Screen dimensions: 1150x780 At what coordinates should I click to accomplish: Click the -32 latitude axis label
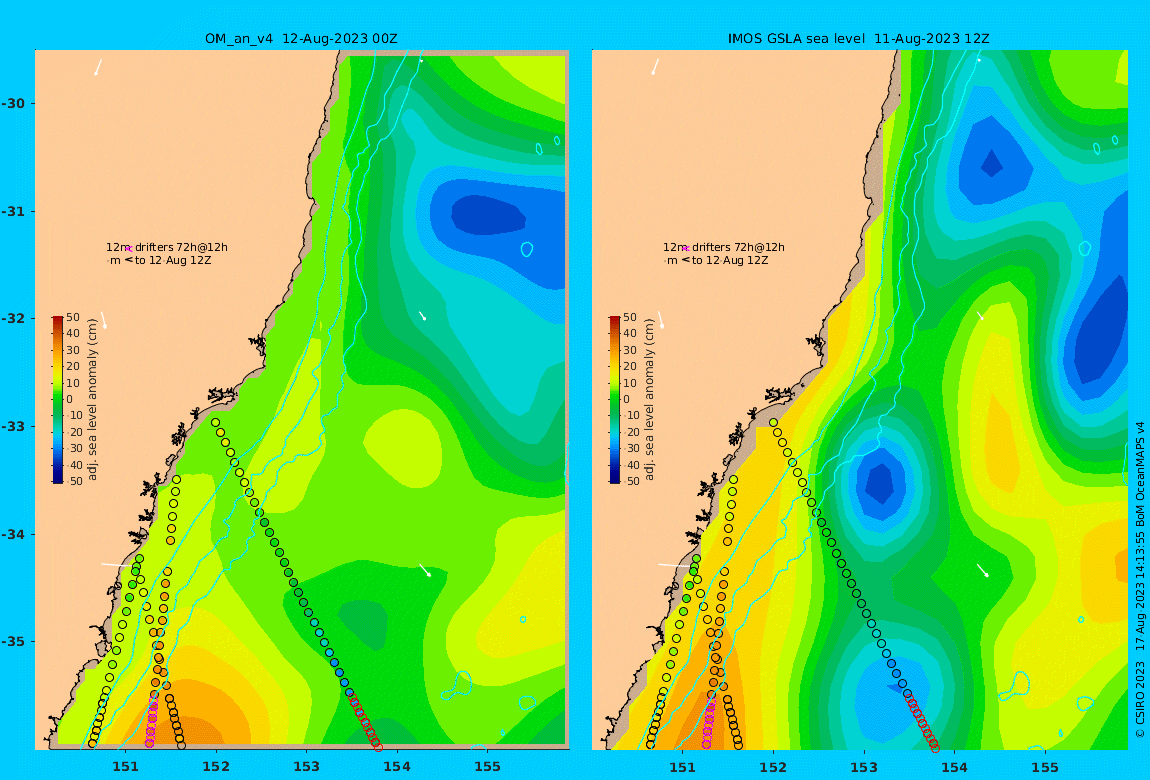coord(12,318)
